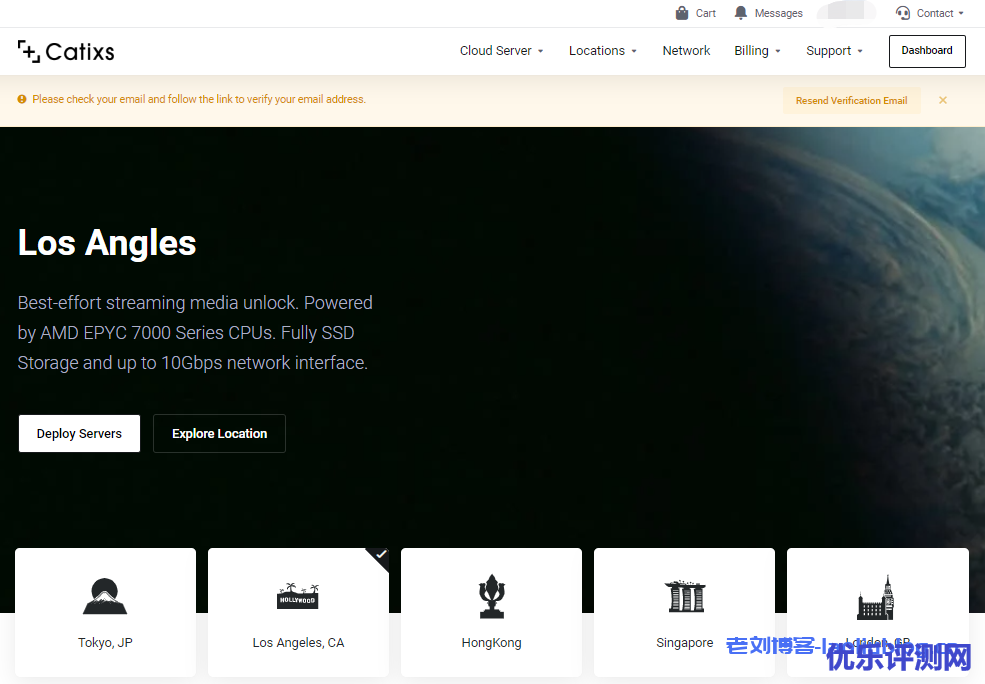Click the selected checkmark on Los Angeles card
This screenshot has width=985, height=684.
(x=380, y=555)
